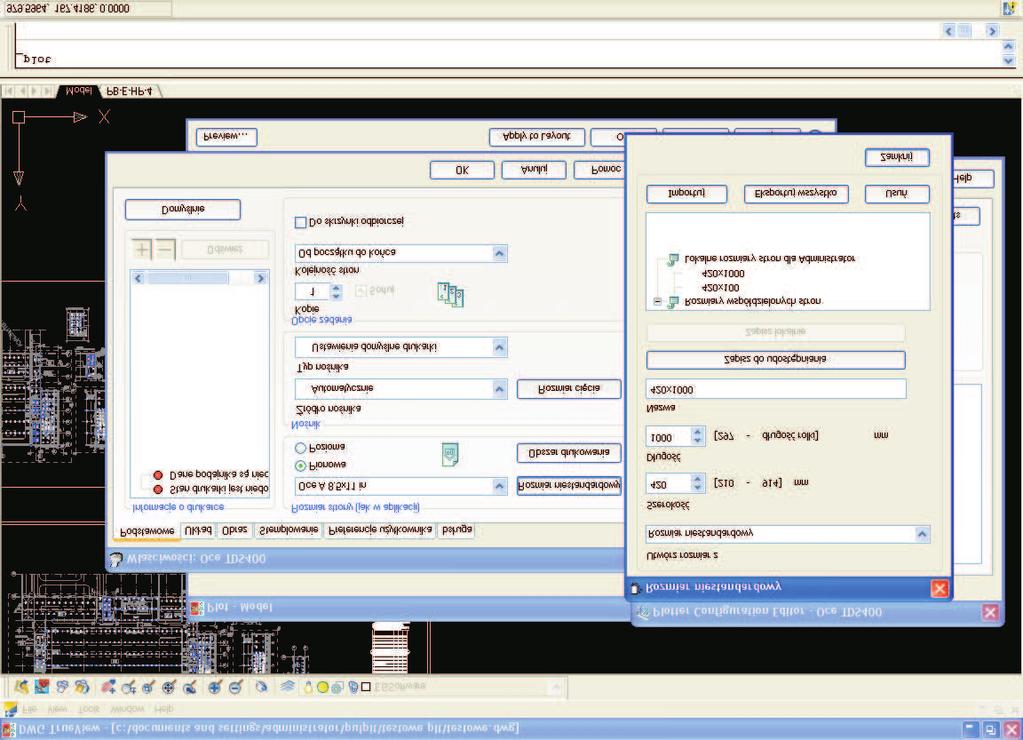The image size is (1023, 740).
Task: Click folder icon of Rozmiary współdzielonych stron
Action: pos(673,302)
